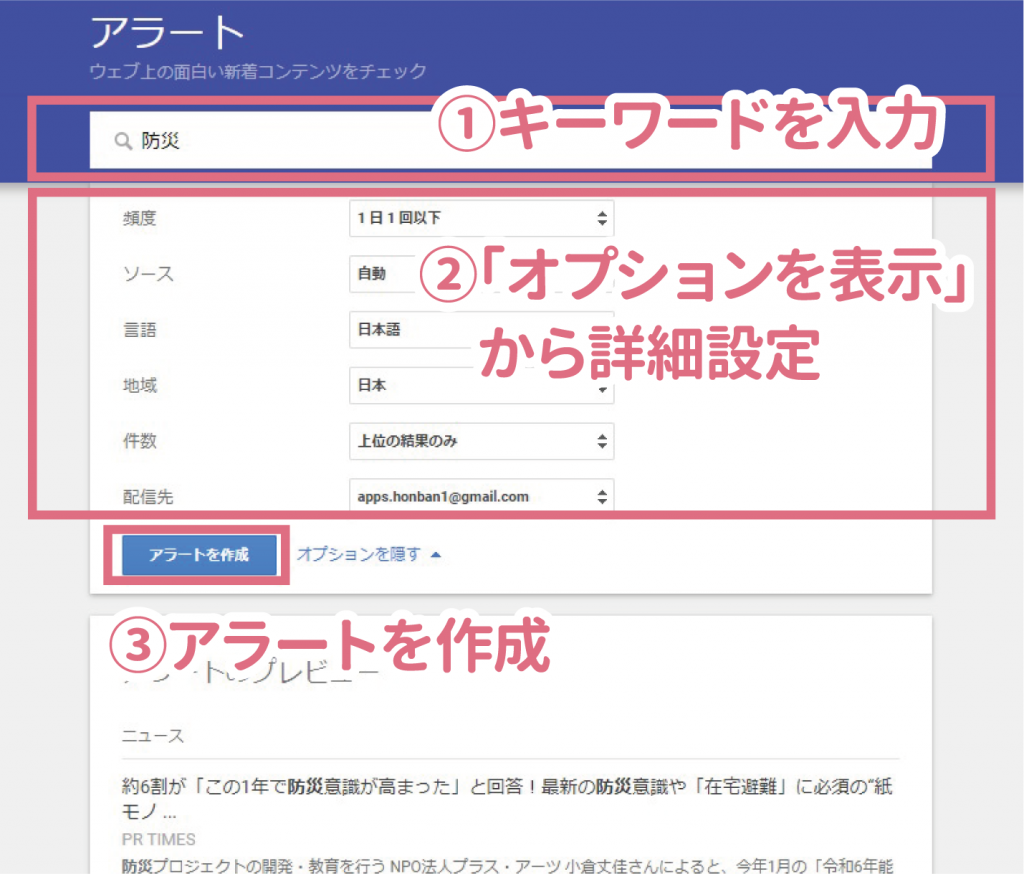Image resolution: width=1024 pixels, height=874 pixels.
Task: Click the アラート page title
Action: tap(167, 33)
